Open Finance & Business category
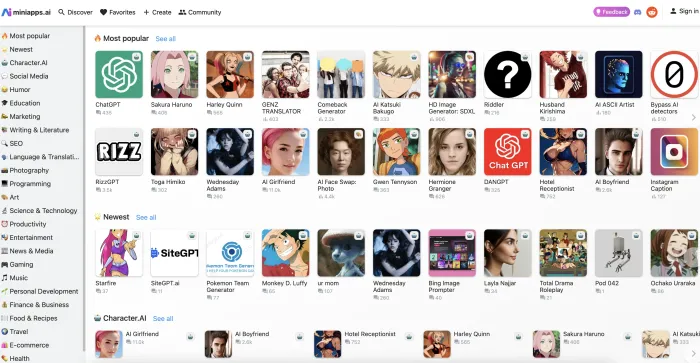Viewport: 700px width, 363px height. click(x=35, y=305)
